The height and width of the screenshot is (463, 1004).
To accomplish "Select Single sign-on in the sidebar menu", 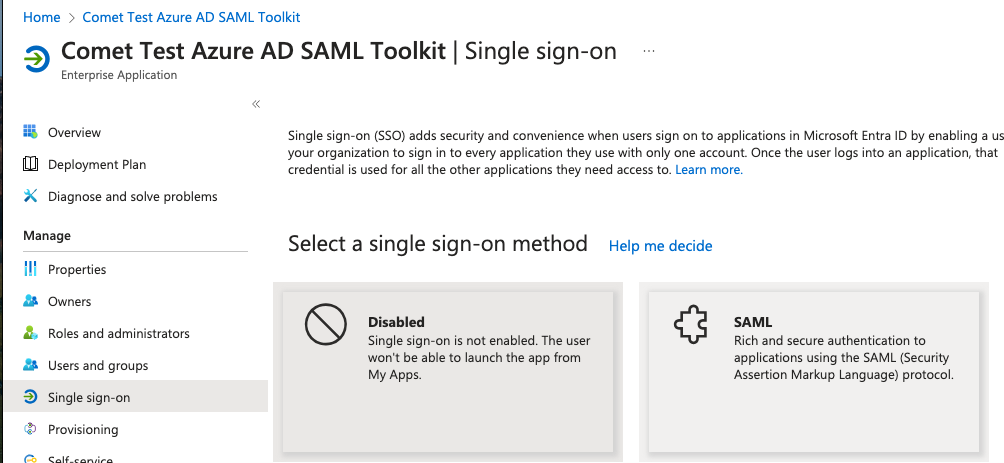I will pyautogui.click(x=136, y=397).
